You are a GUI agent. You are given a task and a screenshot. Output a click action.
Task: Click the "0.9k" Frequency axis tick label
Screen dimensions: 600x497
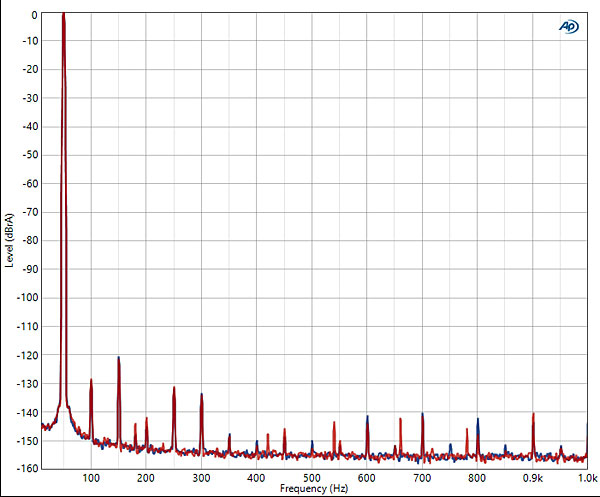click(533, 478)
